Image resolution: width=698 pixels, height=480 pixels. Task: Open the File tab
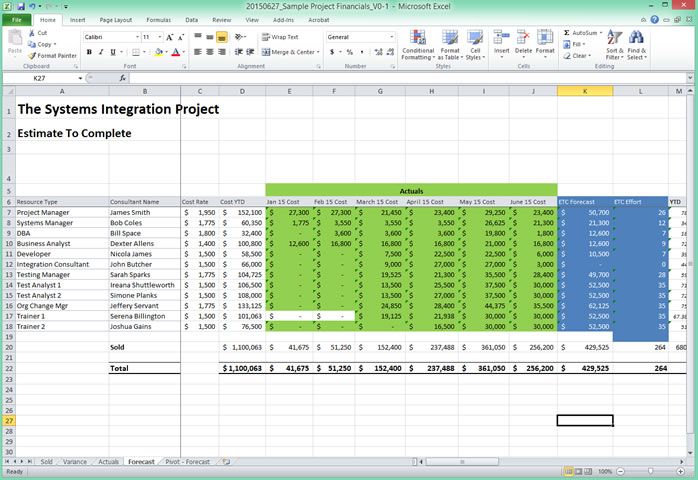16,20
